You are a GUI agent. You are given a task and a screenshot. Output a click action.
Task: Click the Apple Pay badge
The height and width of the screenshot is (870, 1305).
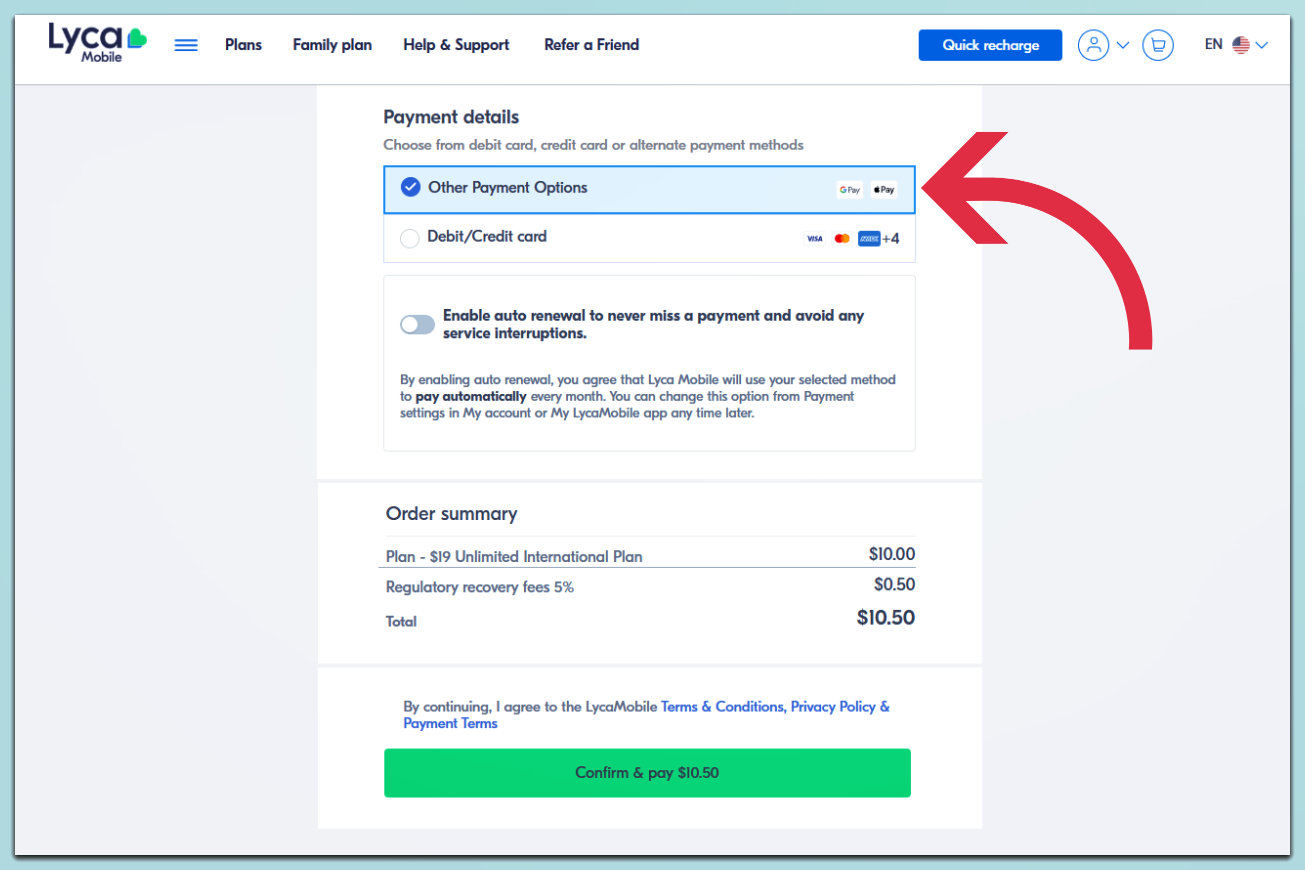pos(883,189)
